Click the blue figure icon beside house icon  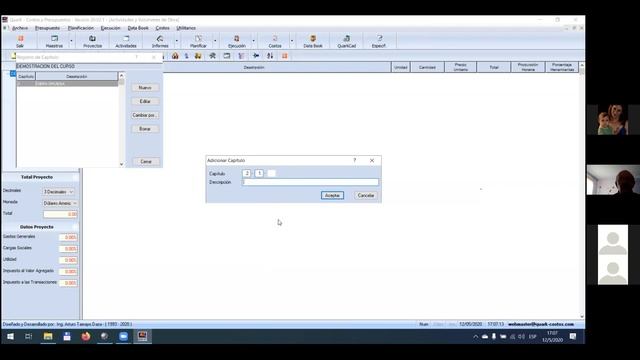coord(187,56)
